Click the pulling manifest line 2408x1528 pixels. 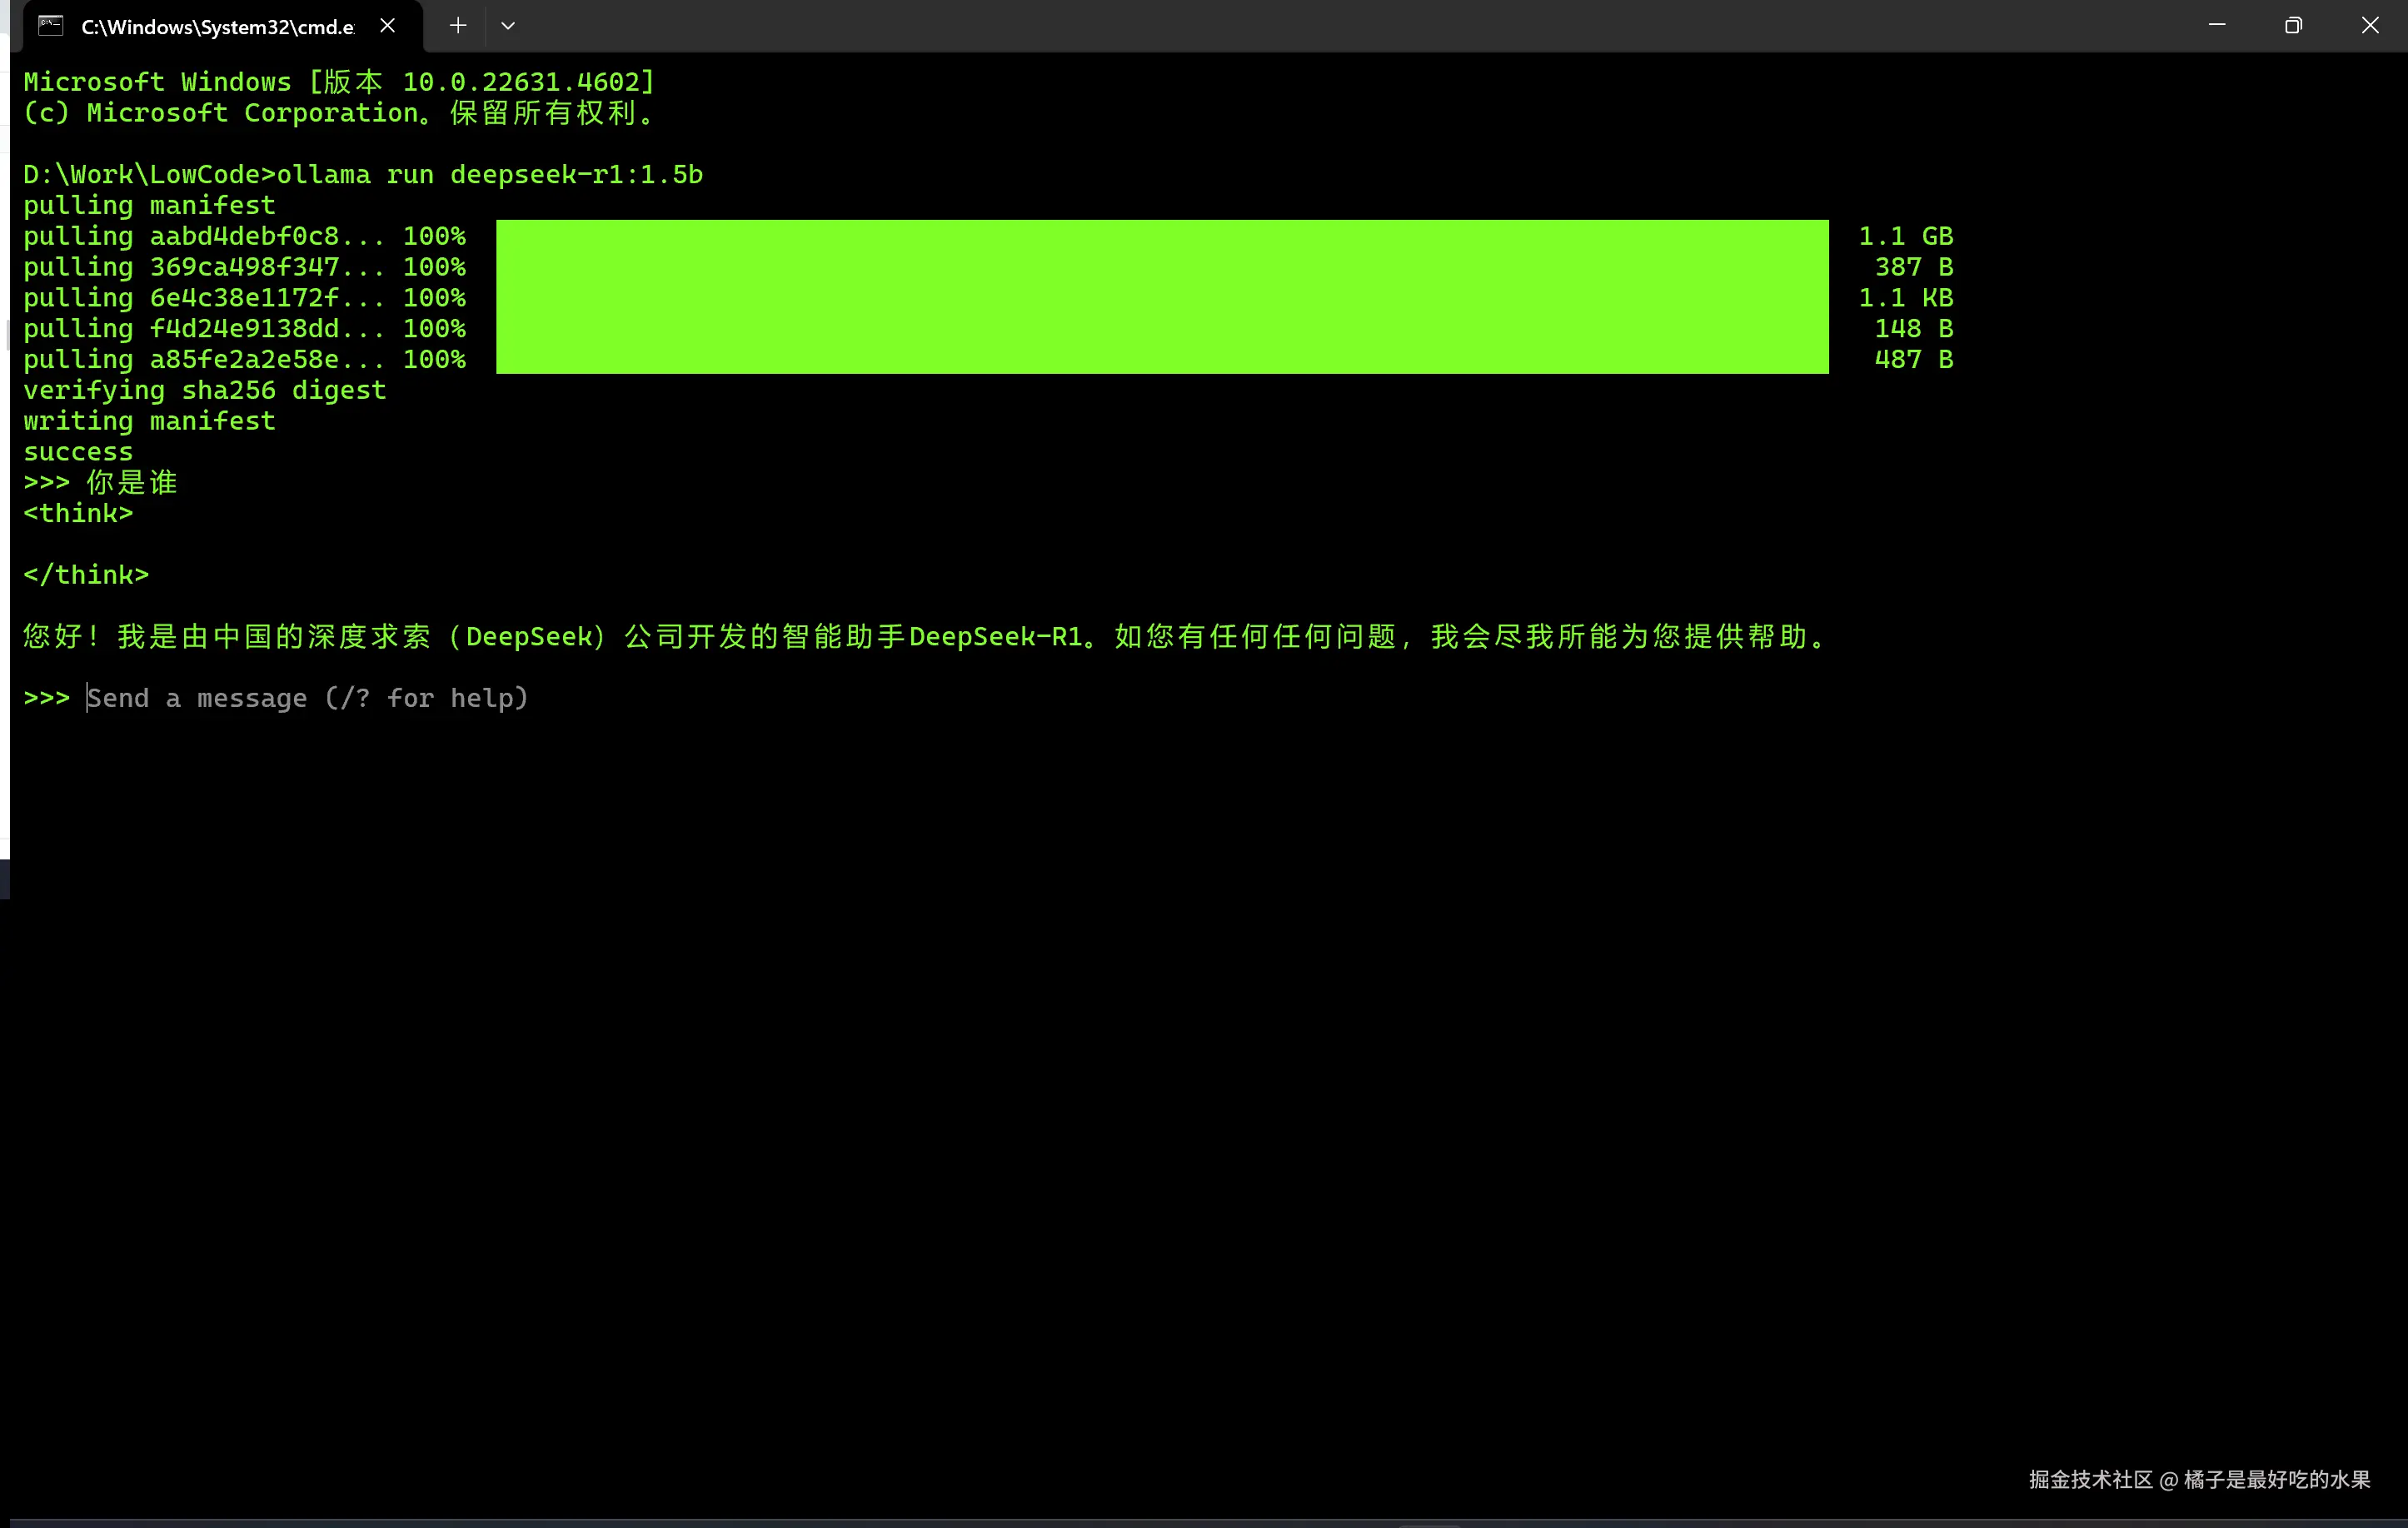click(150, 206)
